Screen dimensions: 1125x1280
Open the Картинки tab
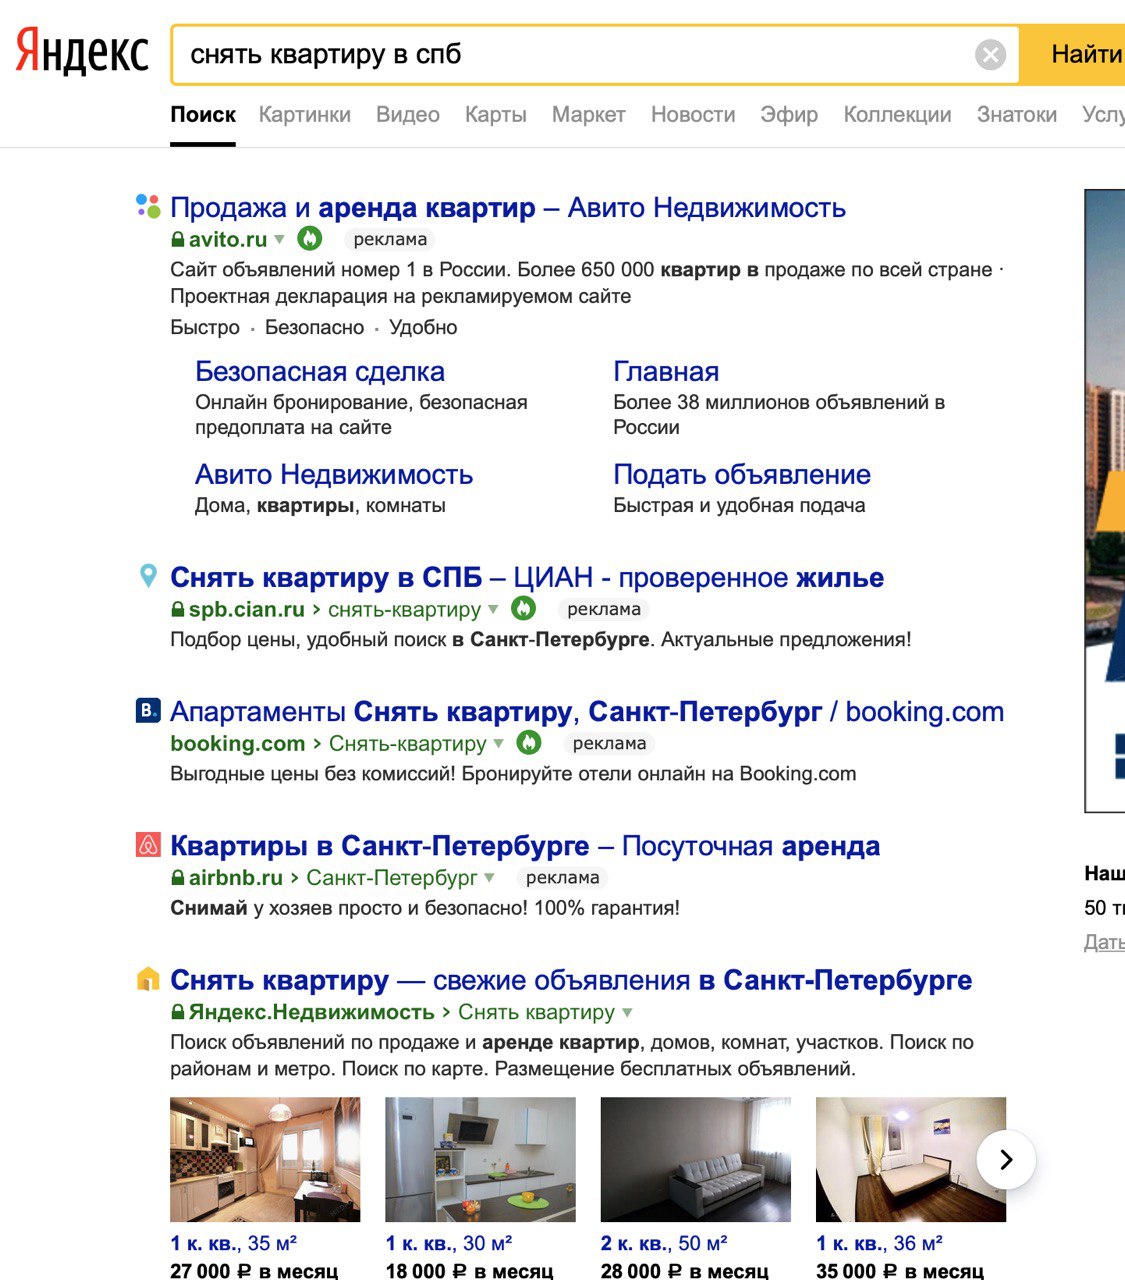305,115
